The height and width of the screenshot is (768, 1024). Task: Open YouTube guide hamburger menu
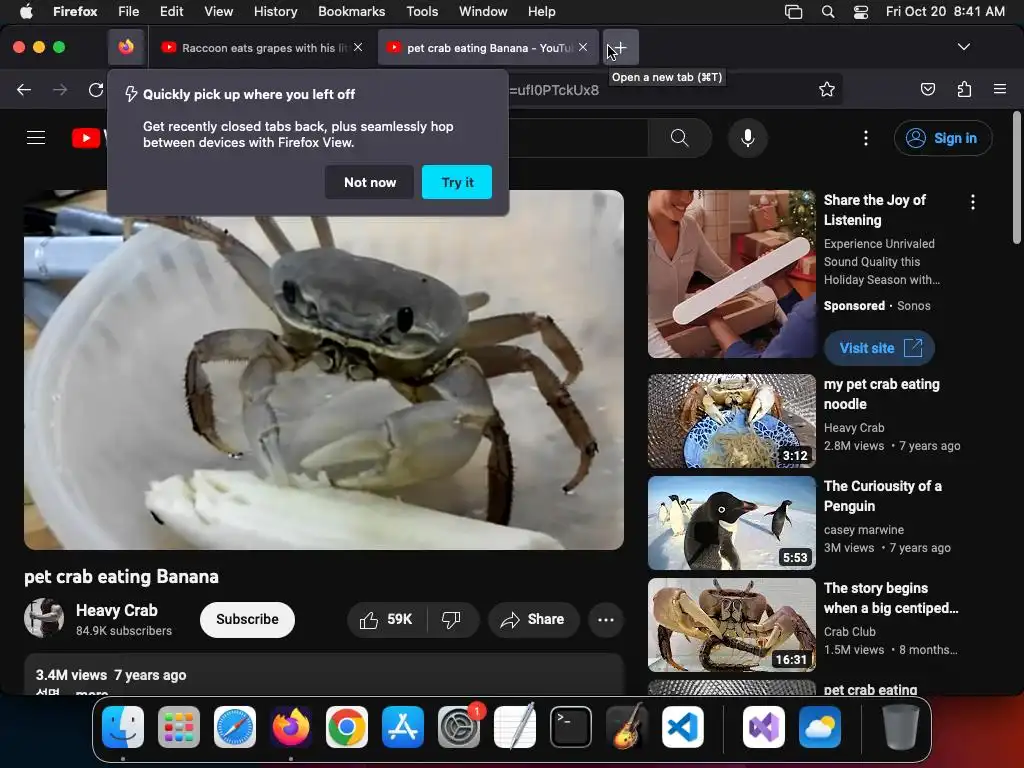coord(36,138)
